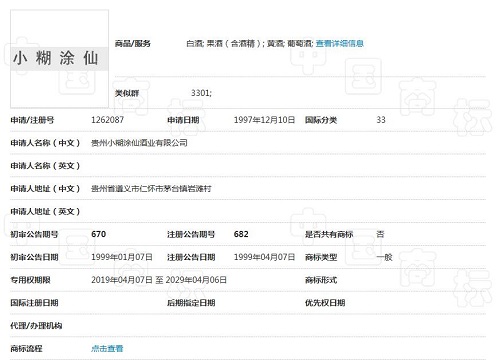Select the application number 1262087
This screenshot has height=360, width=500.
(x=107, y=120)
